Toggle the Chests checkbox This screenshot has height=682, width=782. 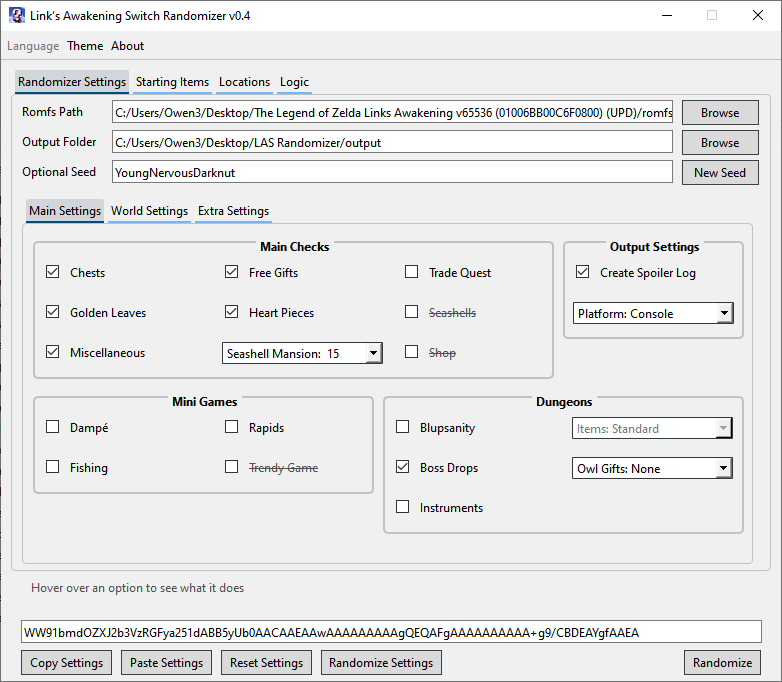[x=52, y=272]
